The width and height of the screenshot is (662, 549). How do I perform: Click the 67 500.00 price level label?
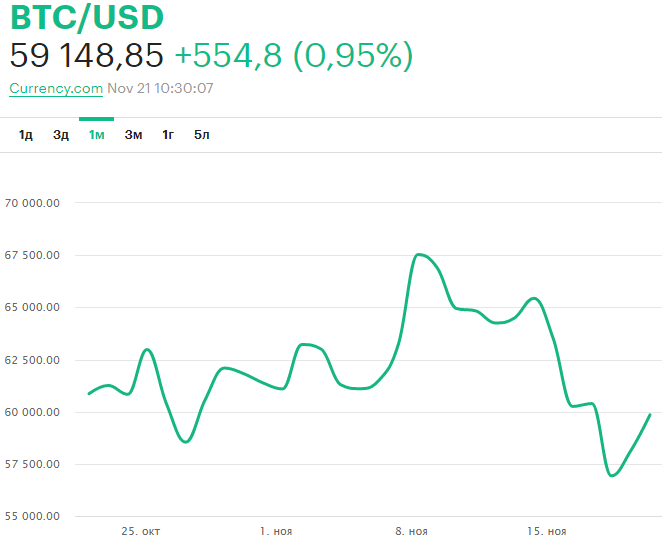33,255
